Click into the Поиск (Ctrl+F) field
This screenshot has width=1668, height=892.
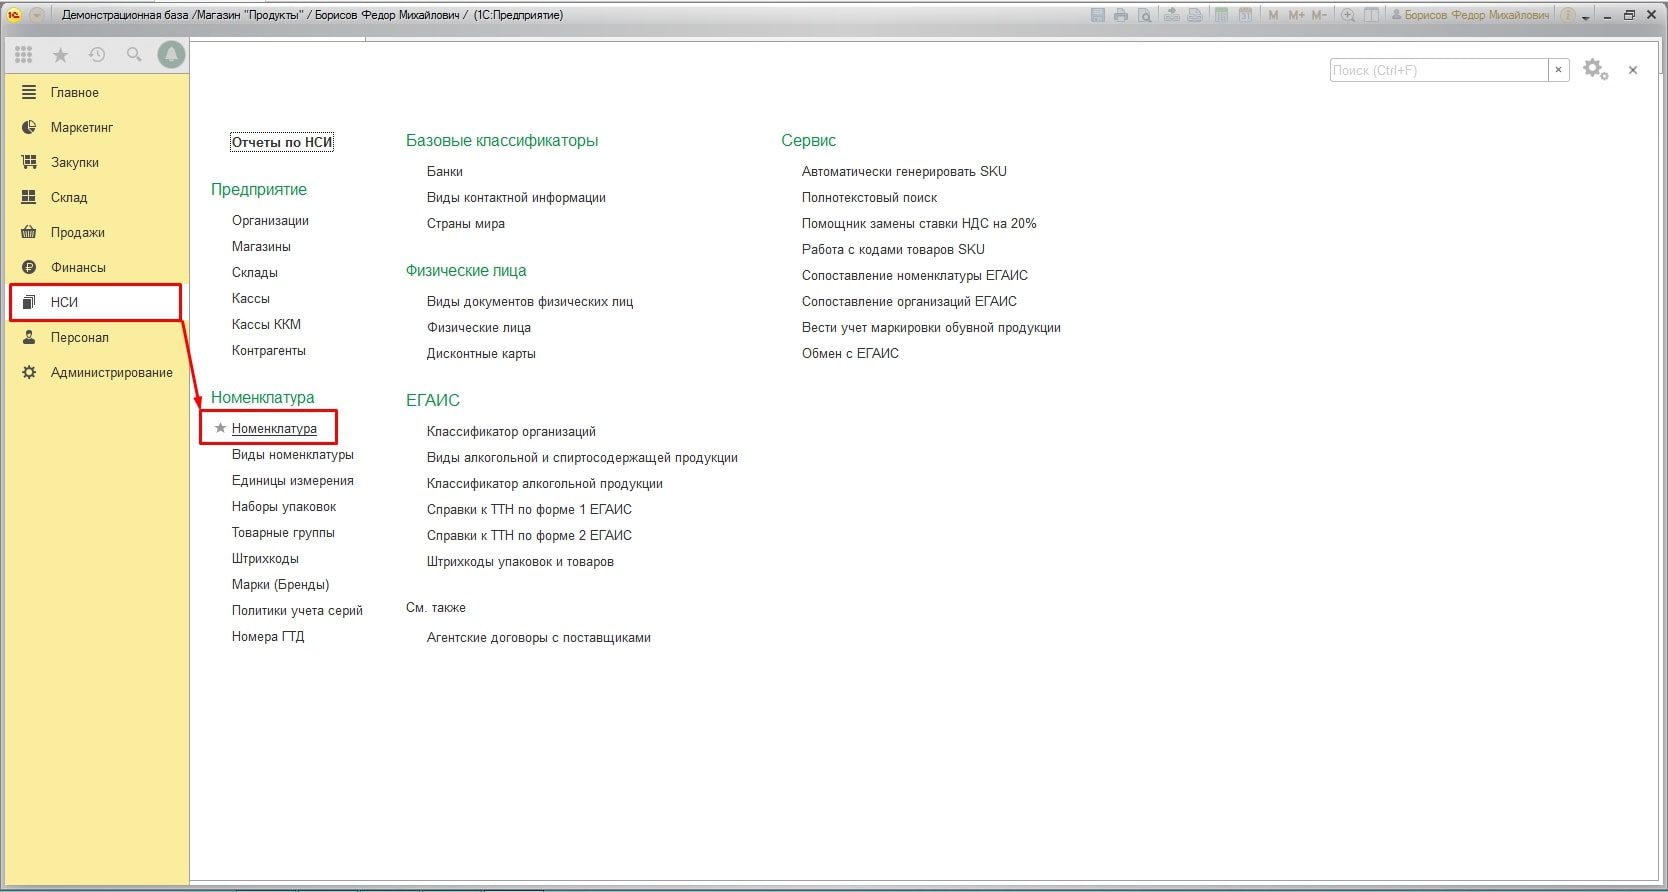point(1438,70)
